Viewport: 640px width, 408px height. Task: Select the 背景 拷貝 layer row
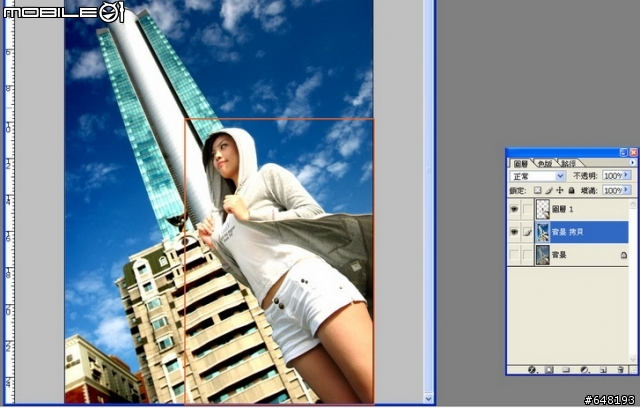pos(568,232)
